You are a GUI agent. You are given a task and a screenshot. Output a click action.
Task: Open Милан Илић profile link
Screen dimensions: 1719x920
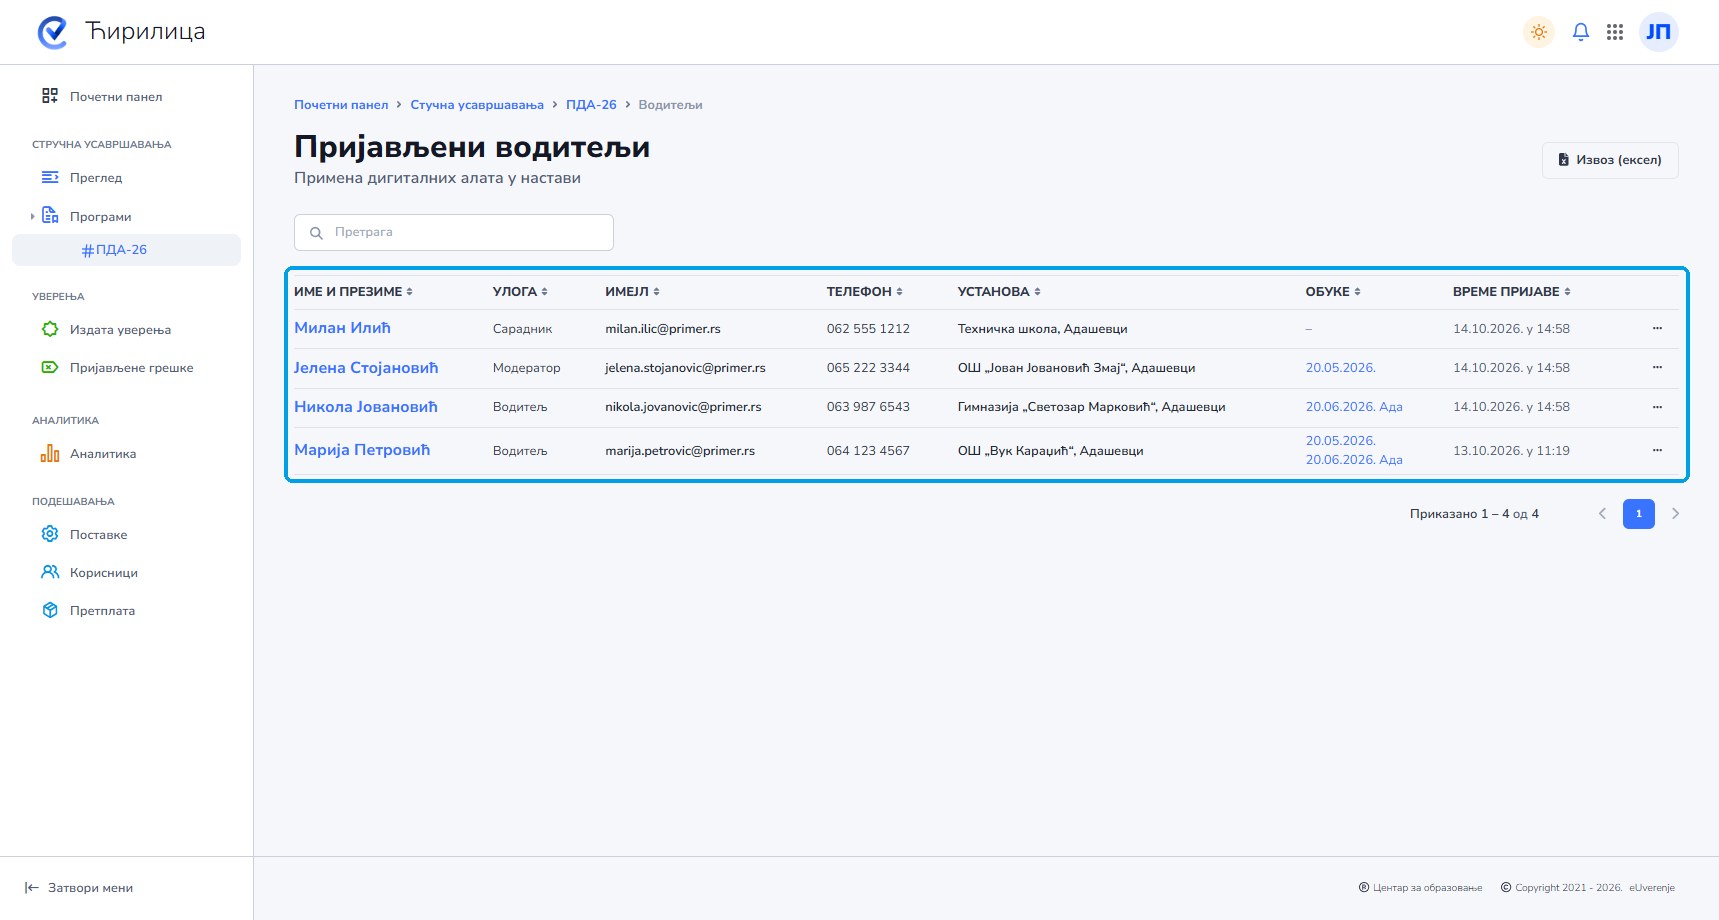[x=342, y=328]
